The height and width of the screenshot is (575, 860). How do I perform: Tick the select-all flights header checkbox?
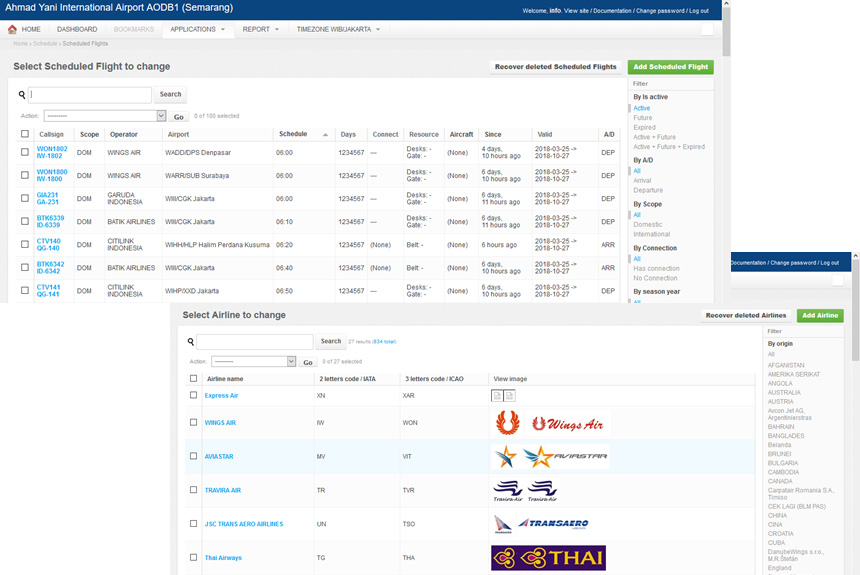coord(25,134)
